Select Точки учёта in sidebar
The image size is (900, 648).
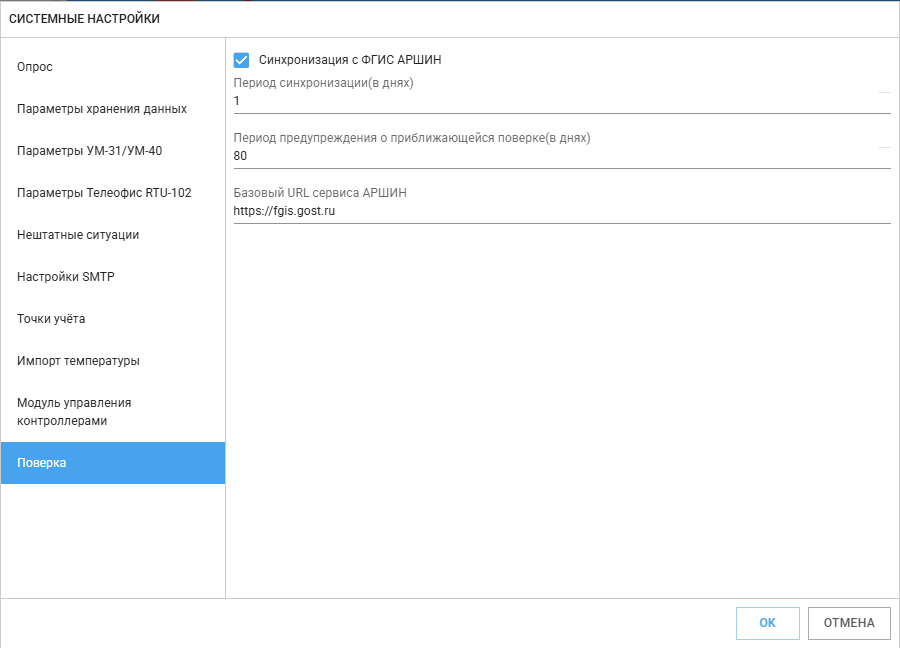coord(51,319)
